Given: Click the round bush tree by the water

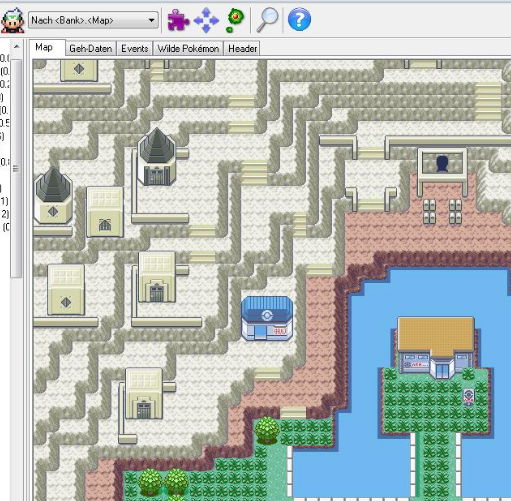Looking at the screenshot, I should [267, 430].
